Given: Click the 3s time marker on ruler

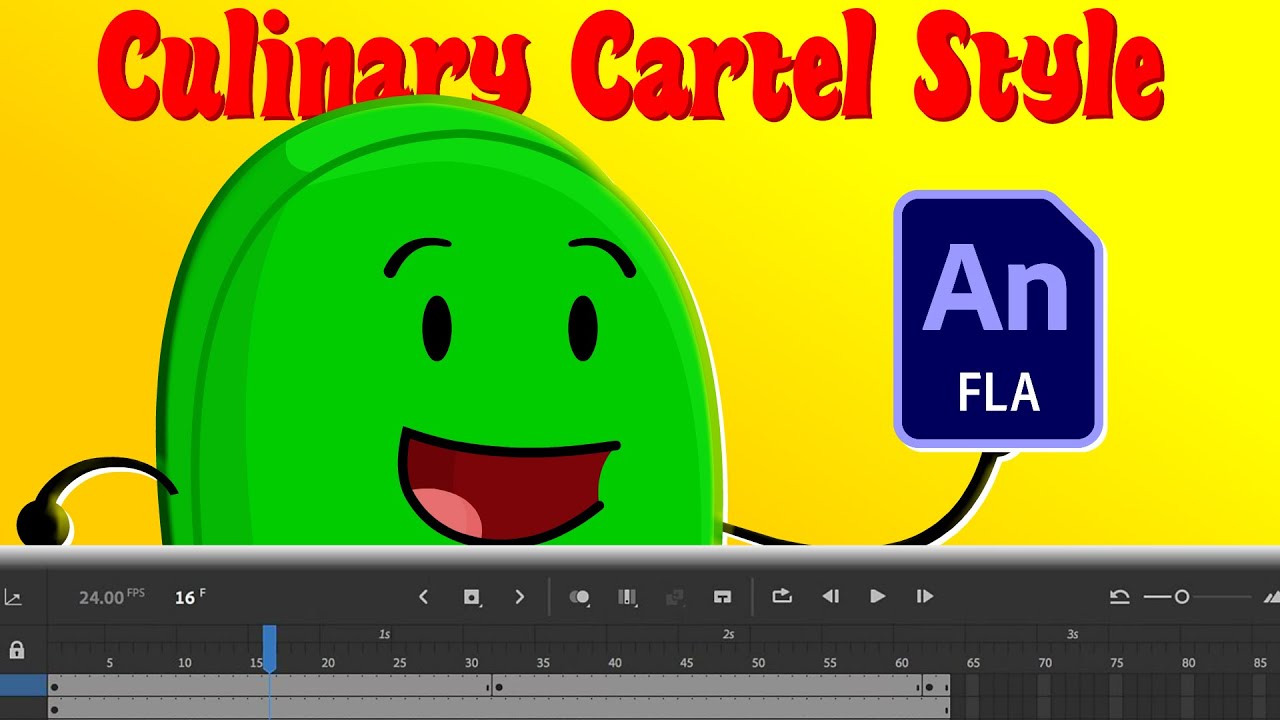Looking at the screenshot, I should pos(1073,634).
